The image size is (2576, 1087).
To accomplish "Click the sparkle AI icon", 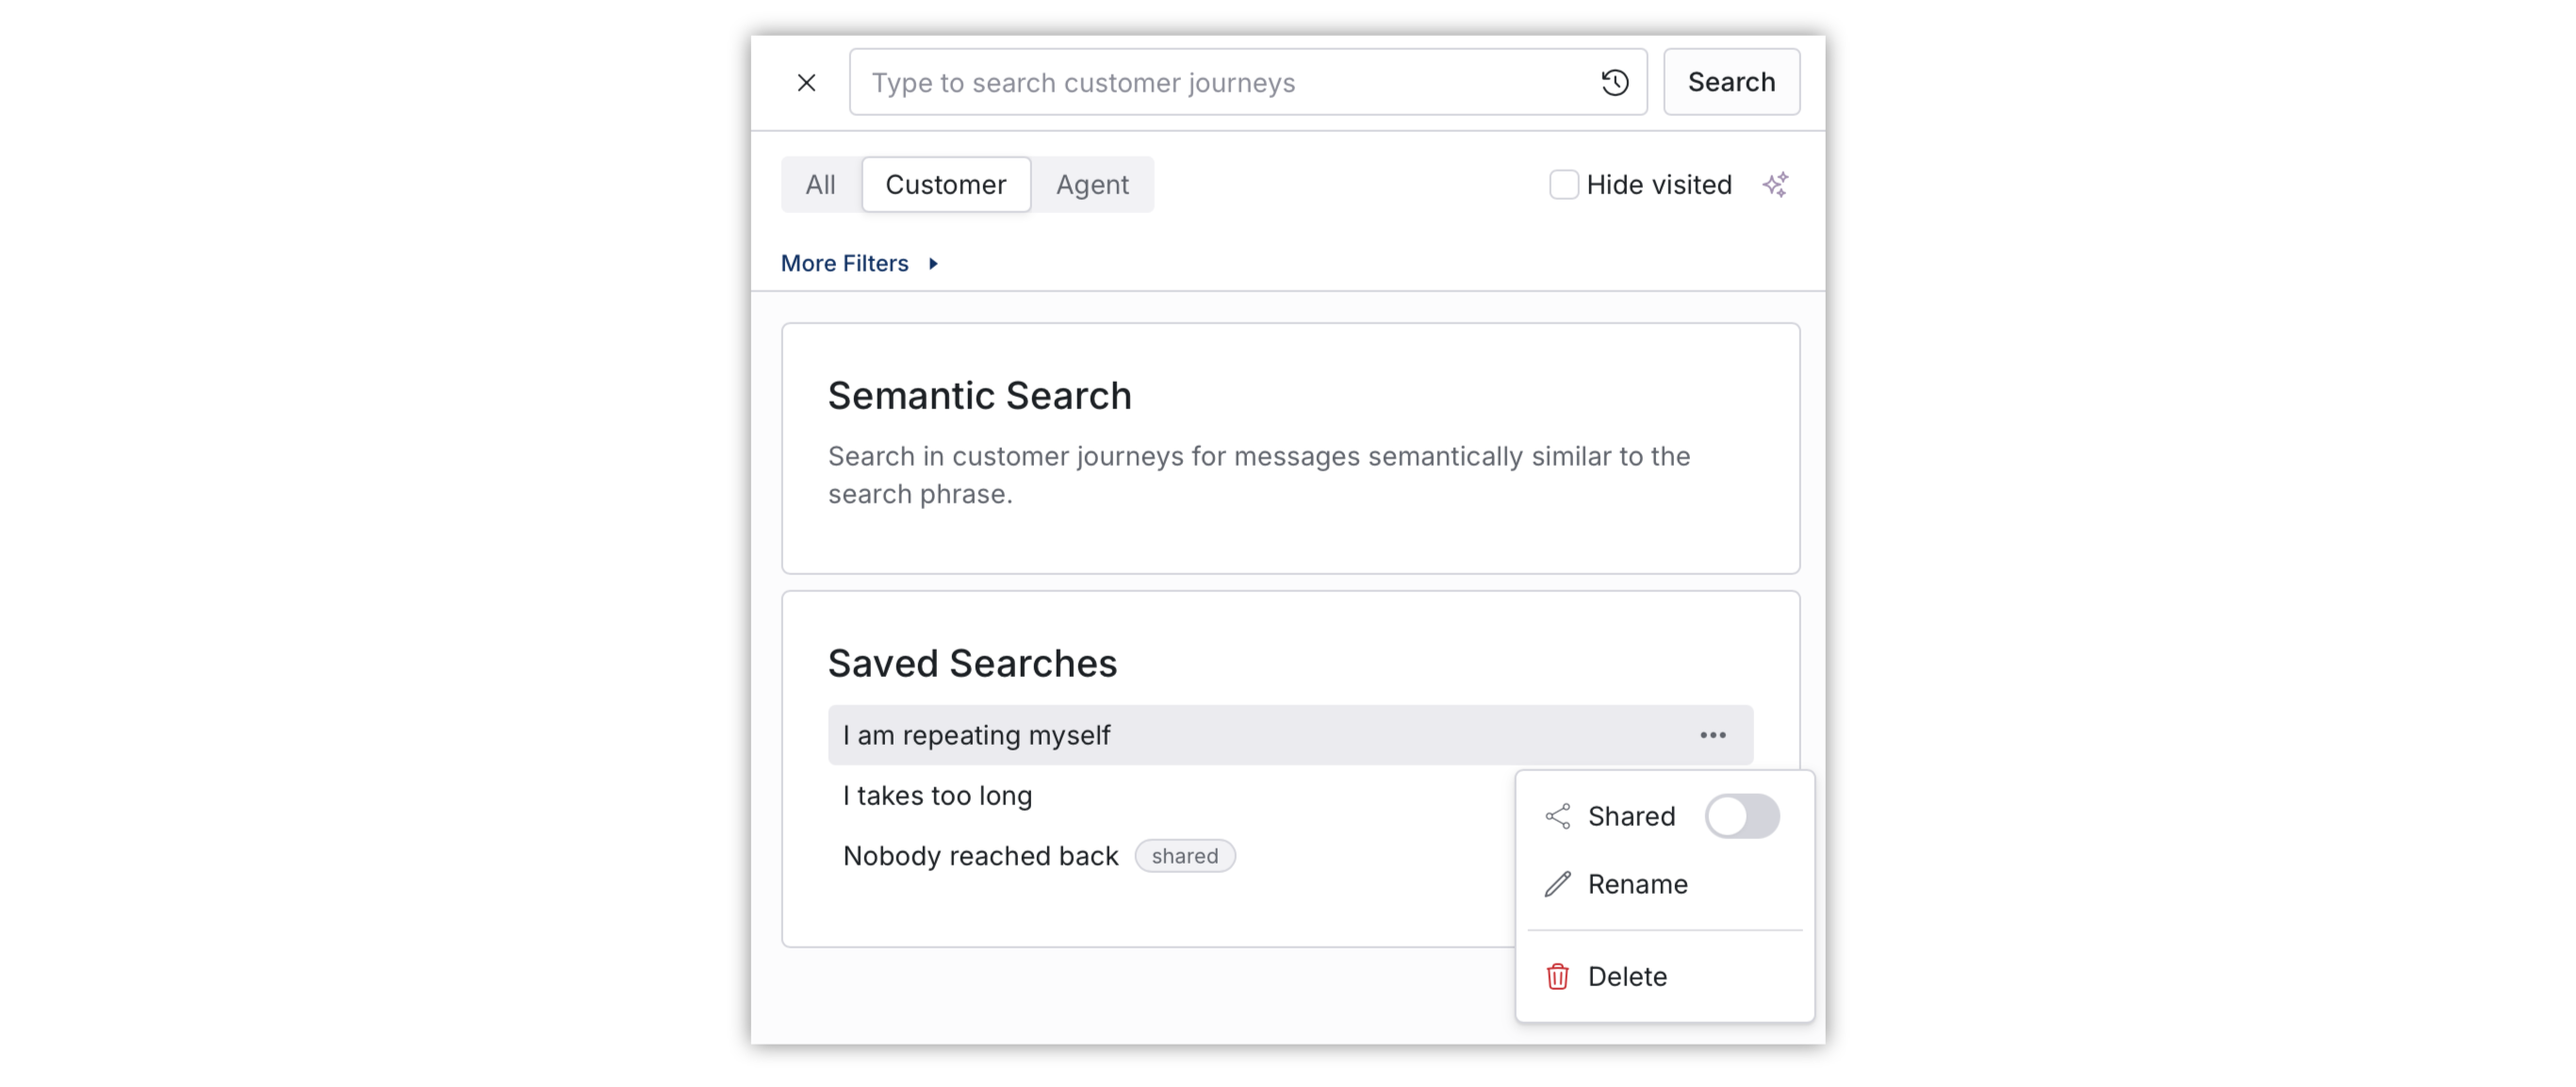I will click(x=1776, y=184).
